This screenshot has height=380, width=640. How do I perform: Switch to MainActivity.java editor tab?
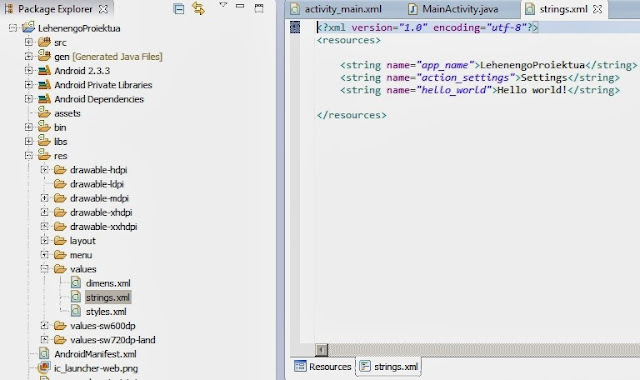tap(453, 9)
